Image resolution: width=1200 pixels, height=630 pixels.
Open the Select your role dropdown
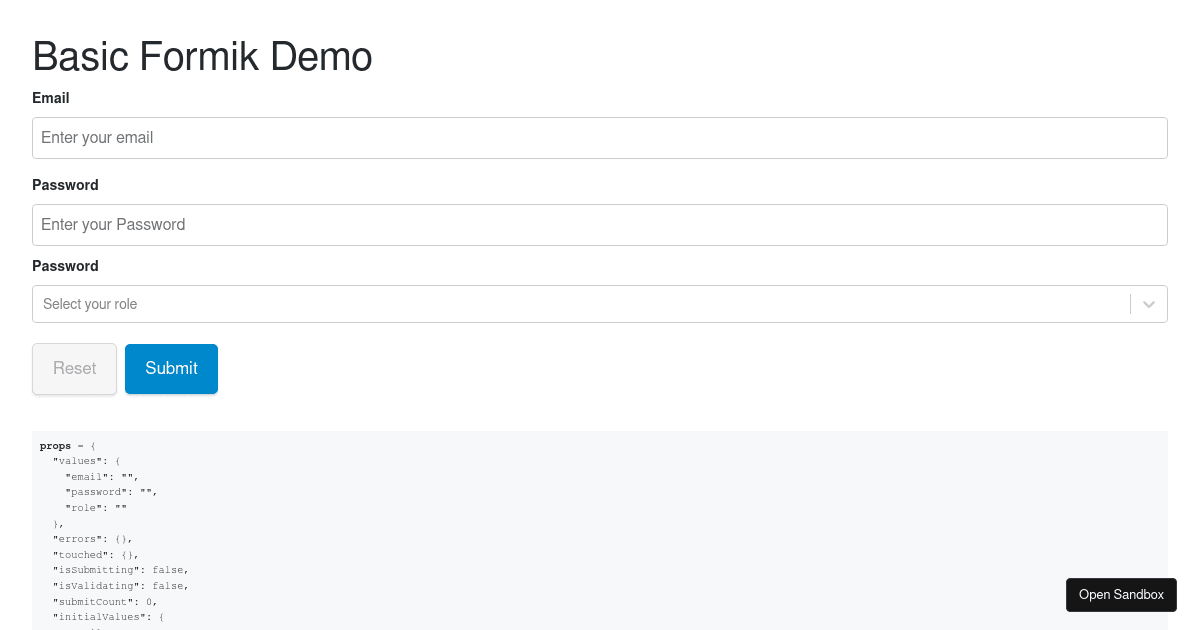pyautogui.click(x=600, y=304)
